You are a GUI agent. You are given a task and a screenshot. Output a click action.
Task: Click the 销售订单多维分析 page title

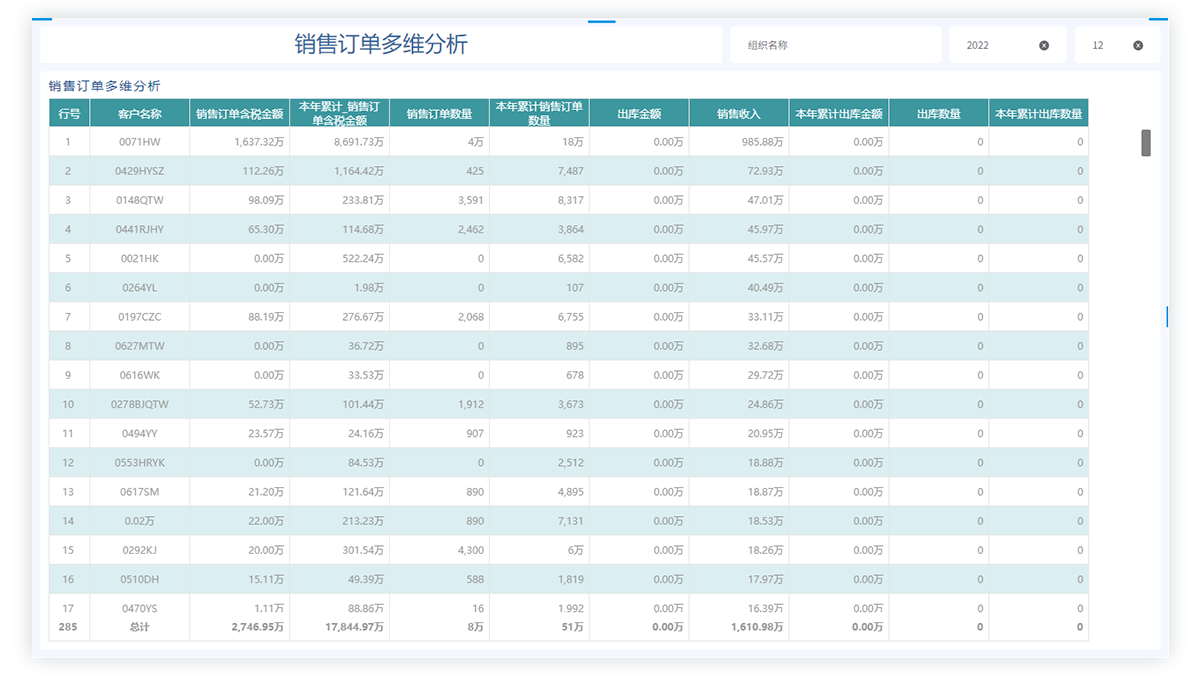point(380,44)
